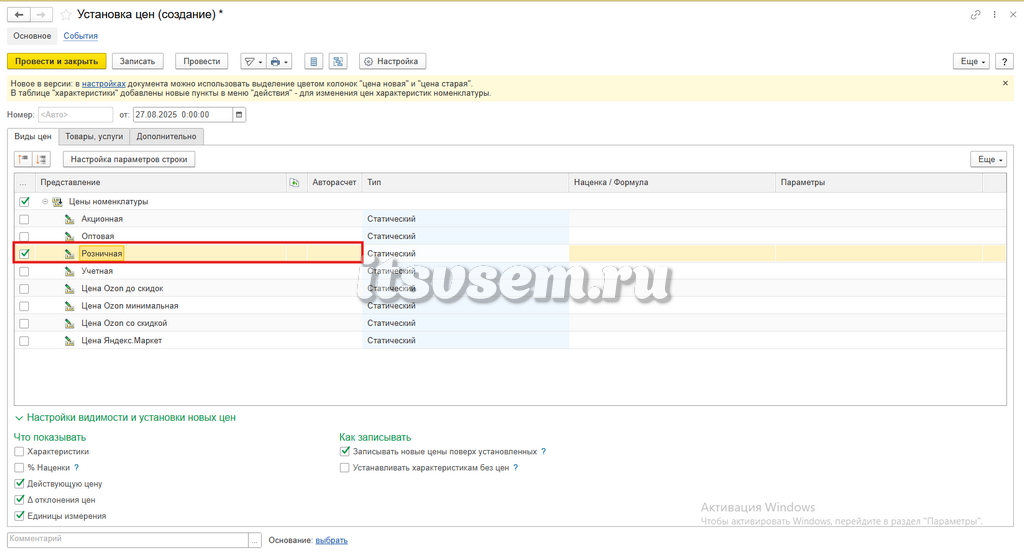Screen dimensions: 1024x555
Task: Move the row up icon
Action: 24,159
